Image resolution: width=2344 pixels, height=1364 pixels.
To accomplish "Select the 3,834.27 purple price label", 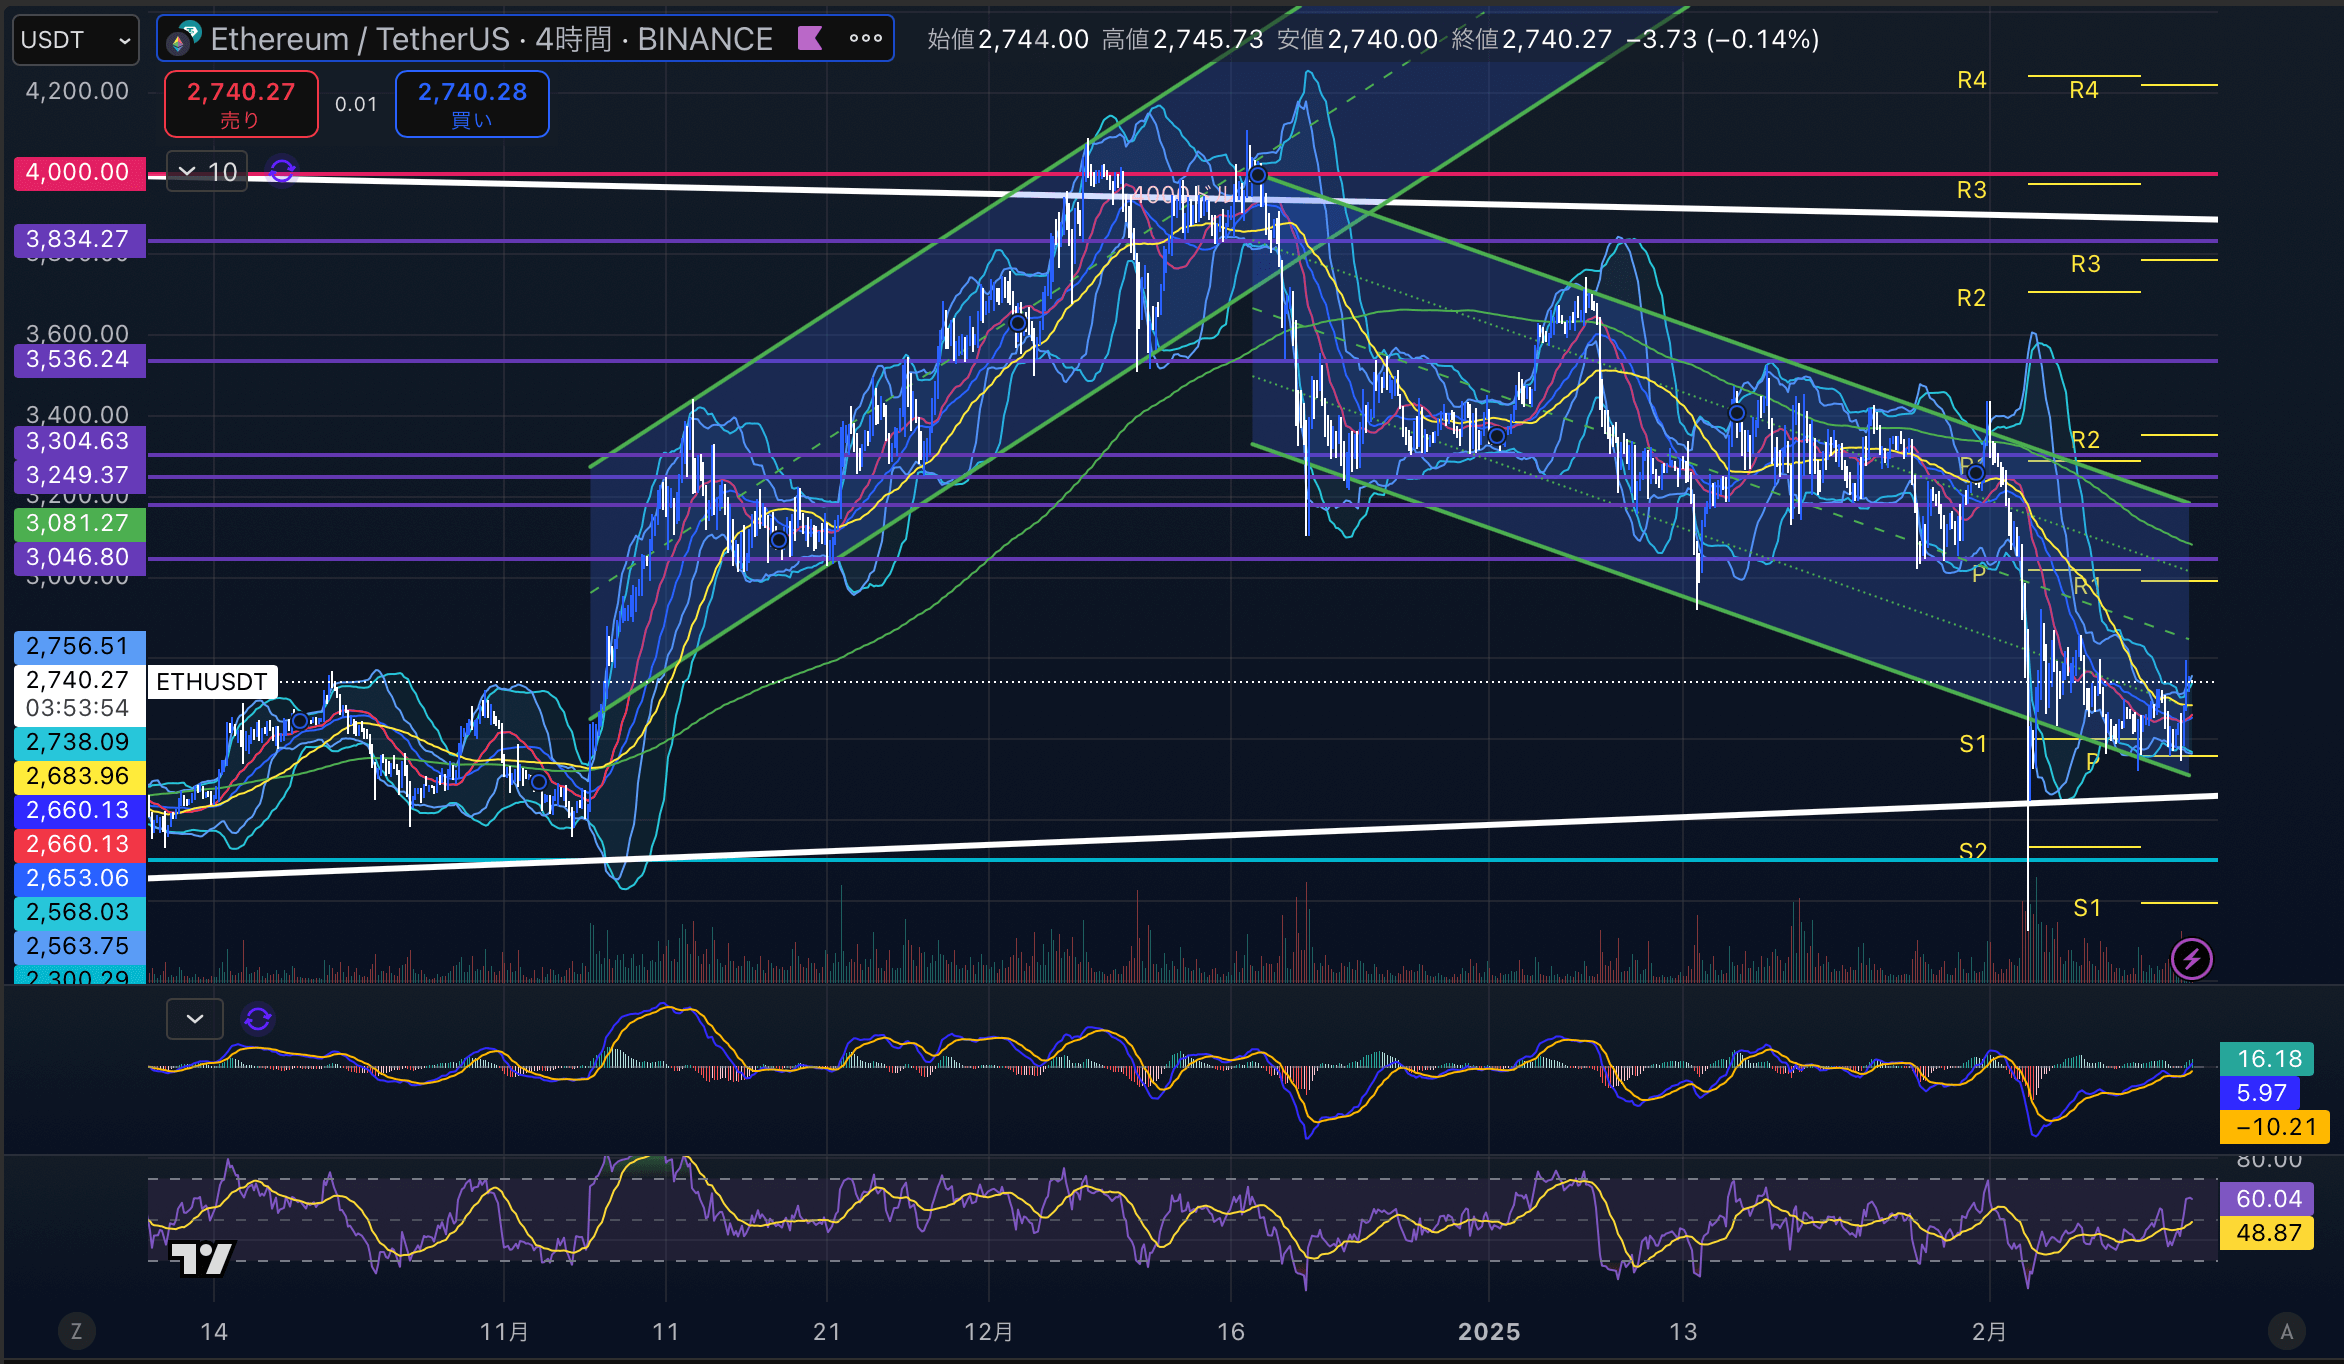I will coord(79,239).
